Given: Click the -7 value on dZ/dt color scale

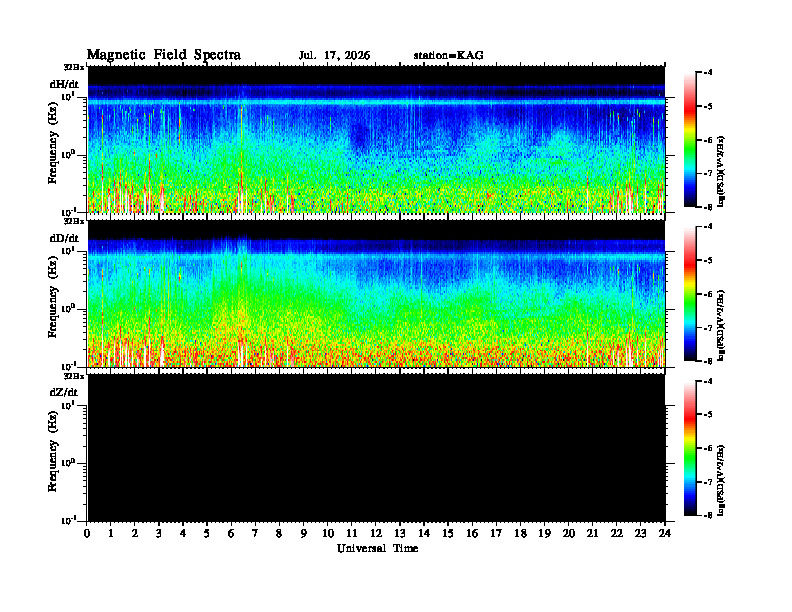Looking at the screenshot, I should click(708, 482).
